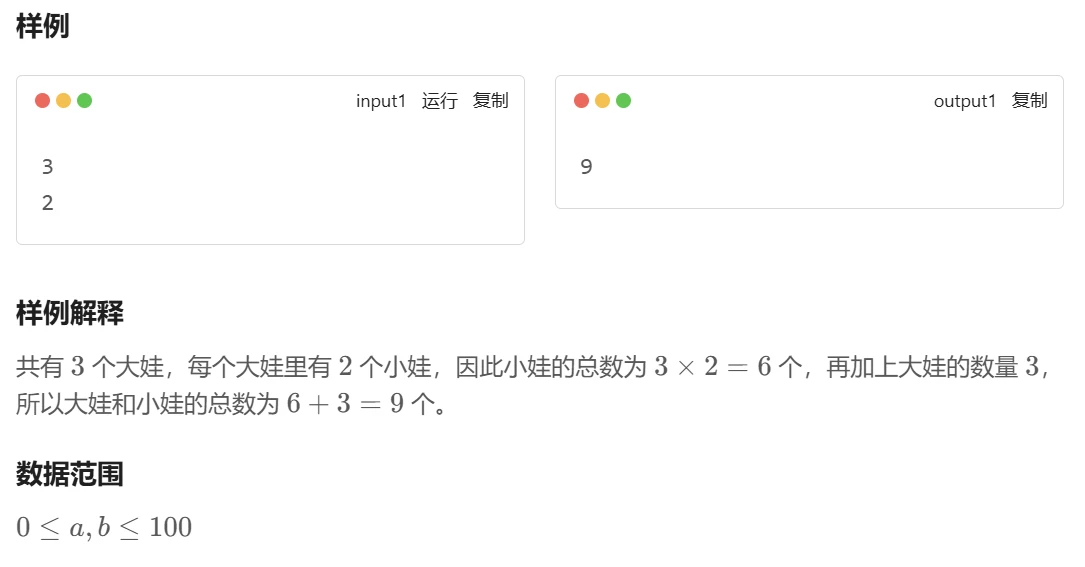Image resolution: width=1085 pixels, height=567 pixels.
Task: Copy input1 sample with 复制
Action: (x=491, y=101)
